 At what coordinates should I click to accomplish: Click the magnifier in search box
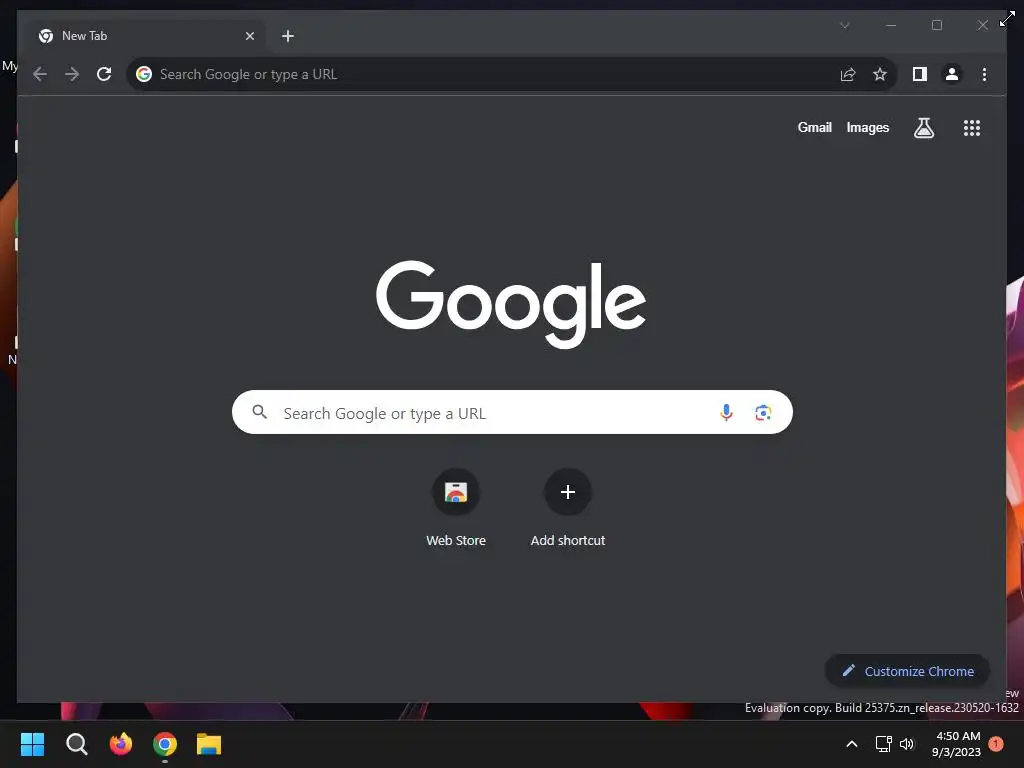259,412
